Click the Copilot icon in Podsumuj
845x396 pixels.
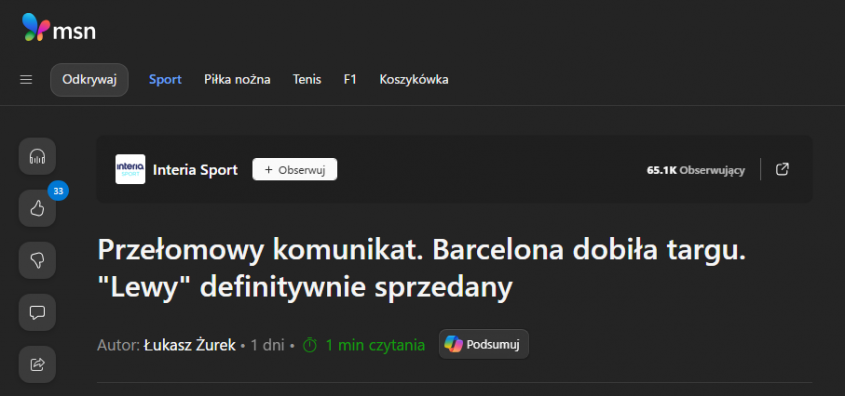453,344
